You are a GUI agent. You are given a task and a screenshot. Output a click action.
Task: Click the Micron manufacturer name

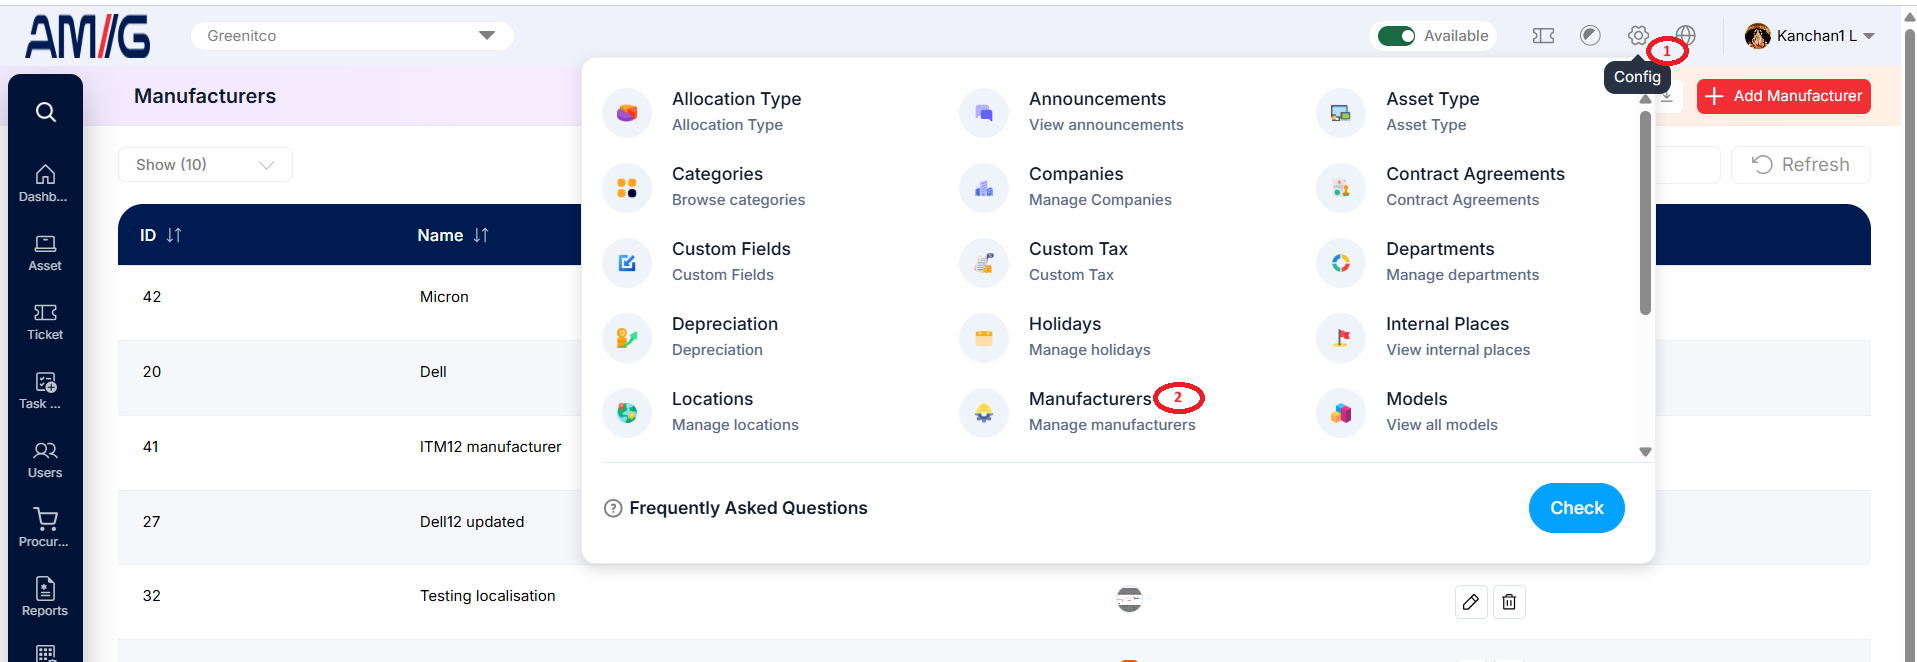(x=444, y=297)
